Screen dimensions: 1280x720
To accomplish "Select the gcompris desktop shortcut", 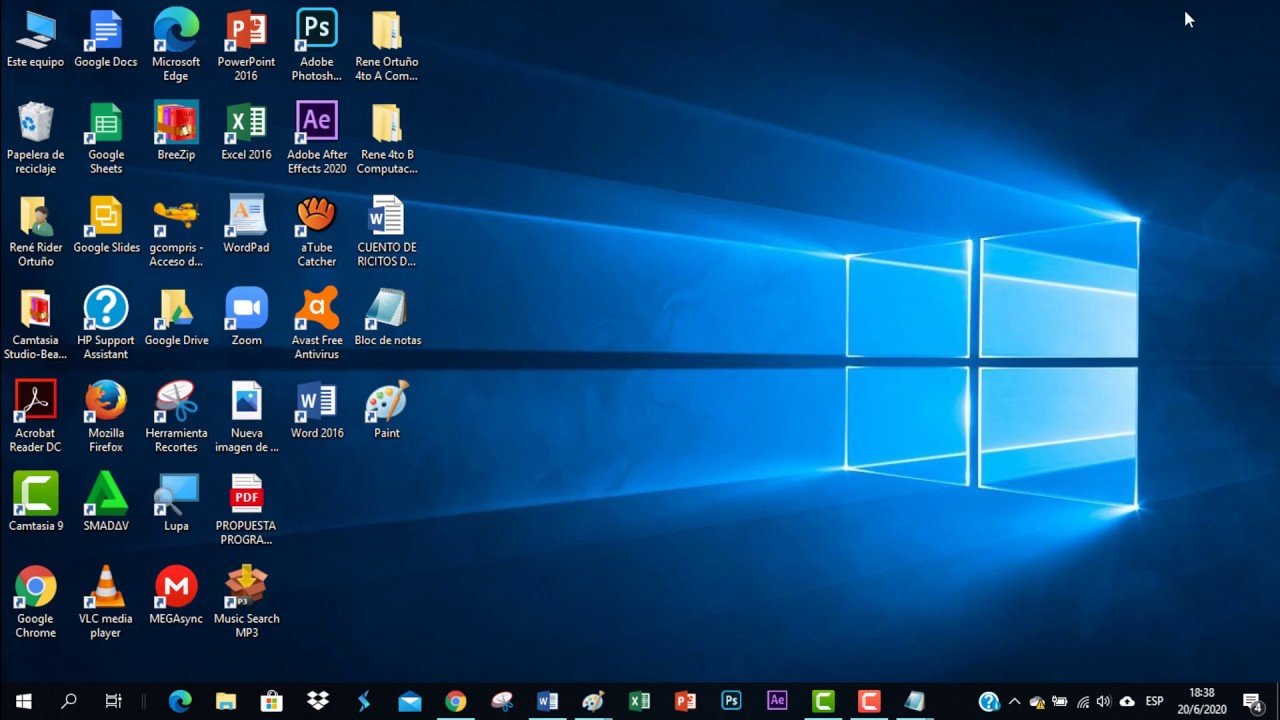I will click(176, 232).
